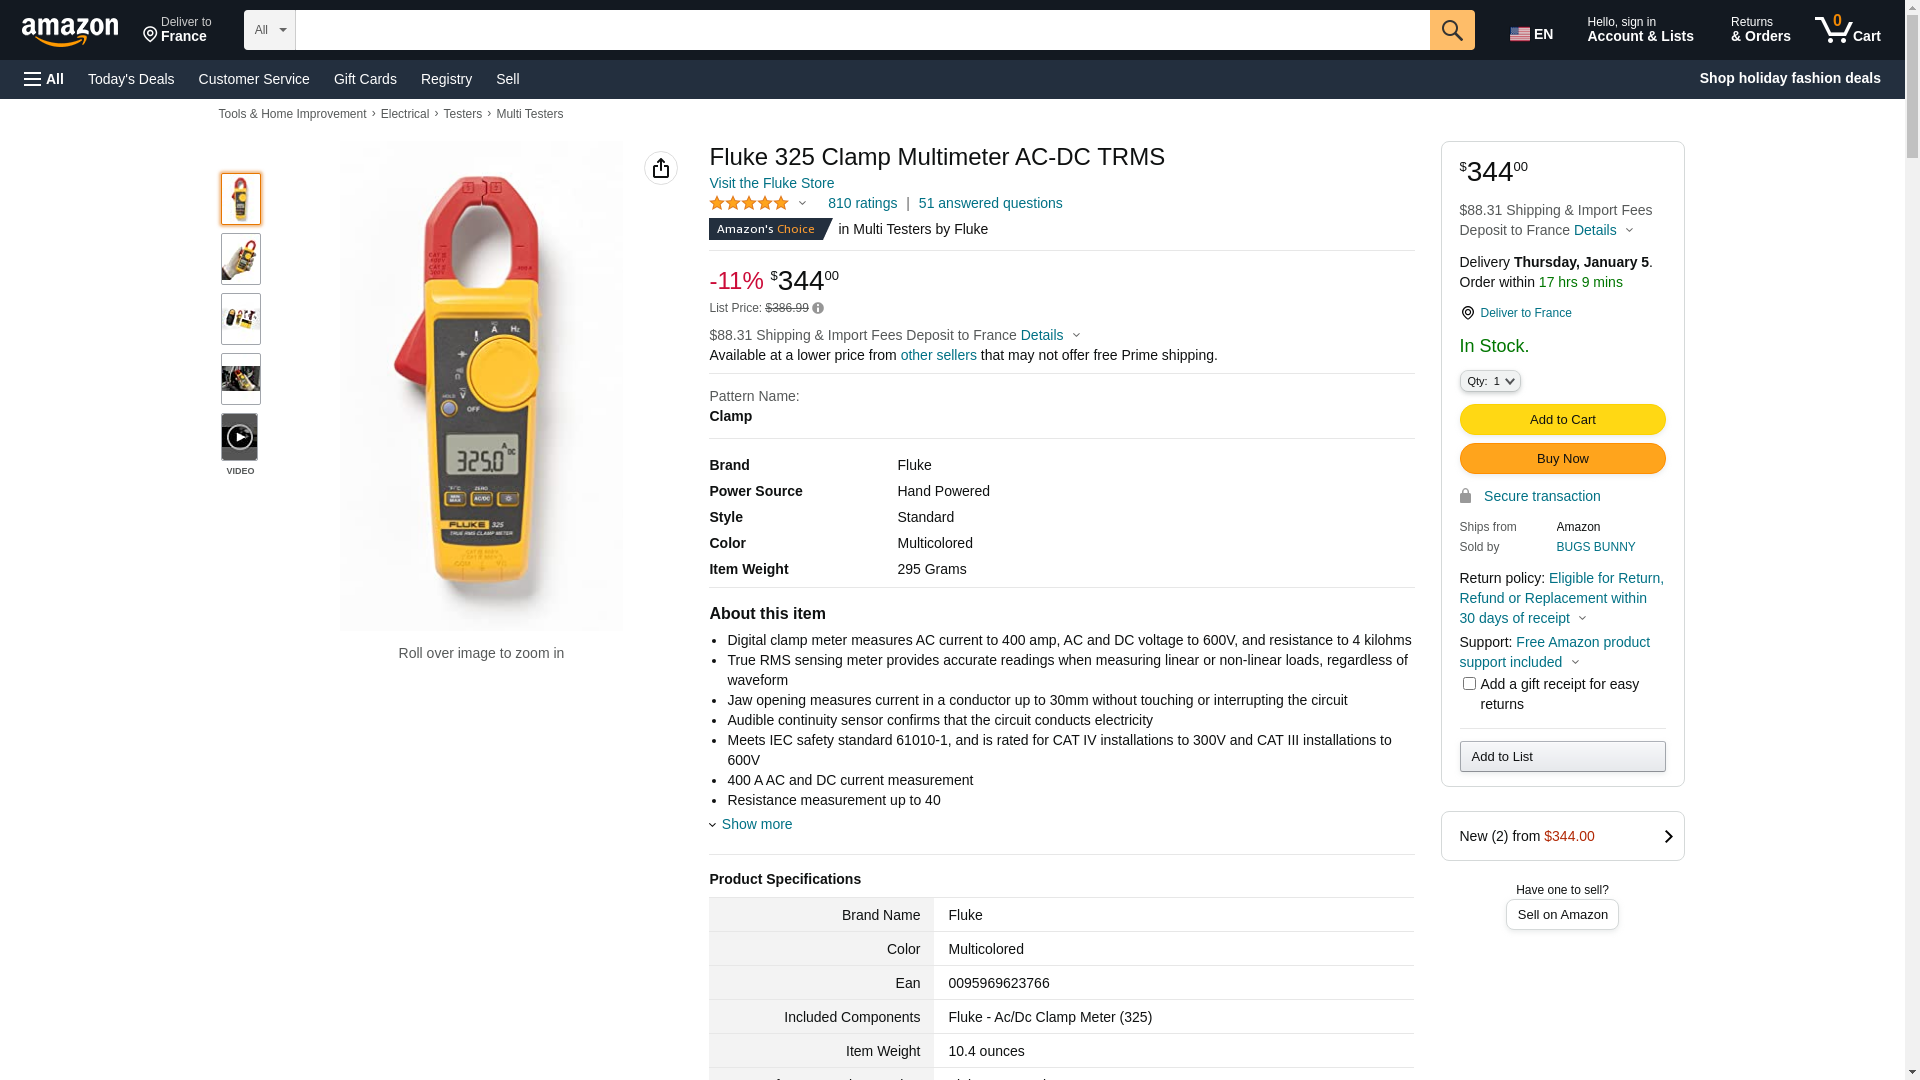Click the star rating icons

pos(750,203)
